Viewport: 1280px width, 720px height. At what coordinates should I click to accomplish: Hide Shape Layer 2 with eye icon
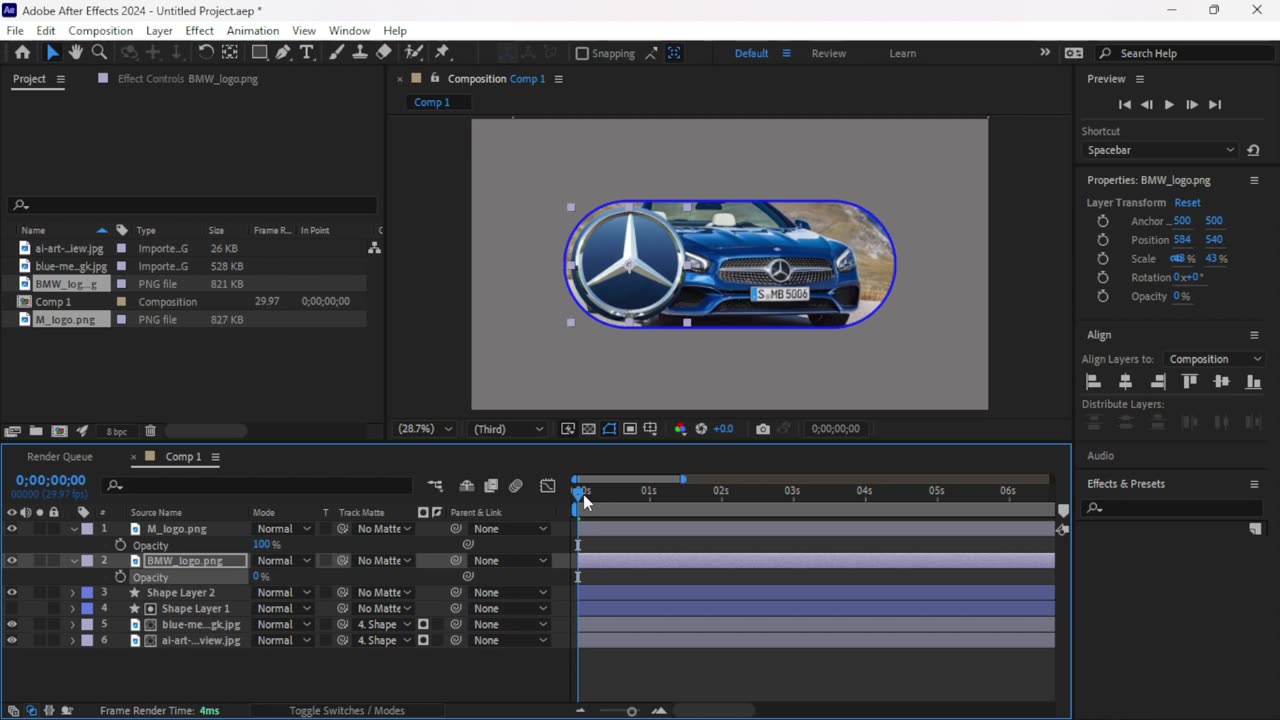tap(12, 593)
